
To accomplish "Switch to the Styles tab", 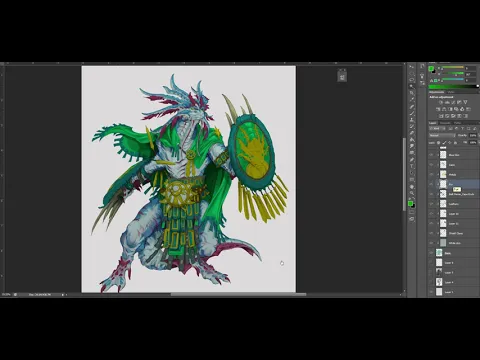I will [451, 92].
